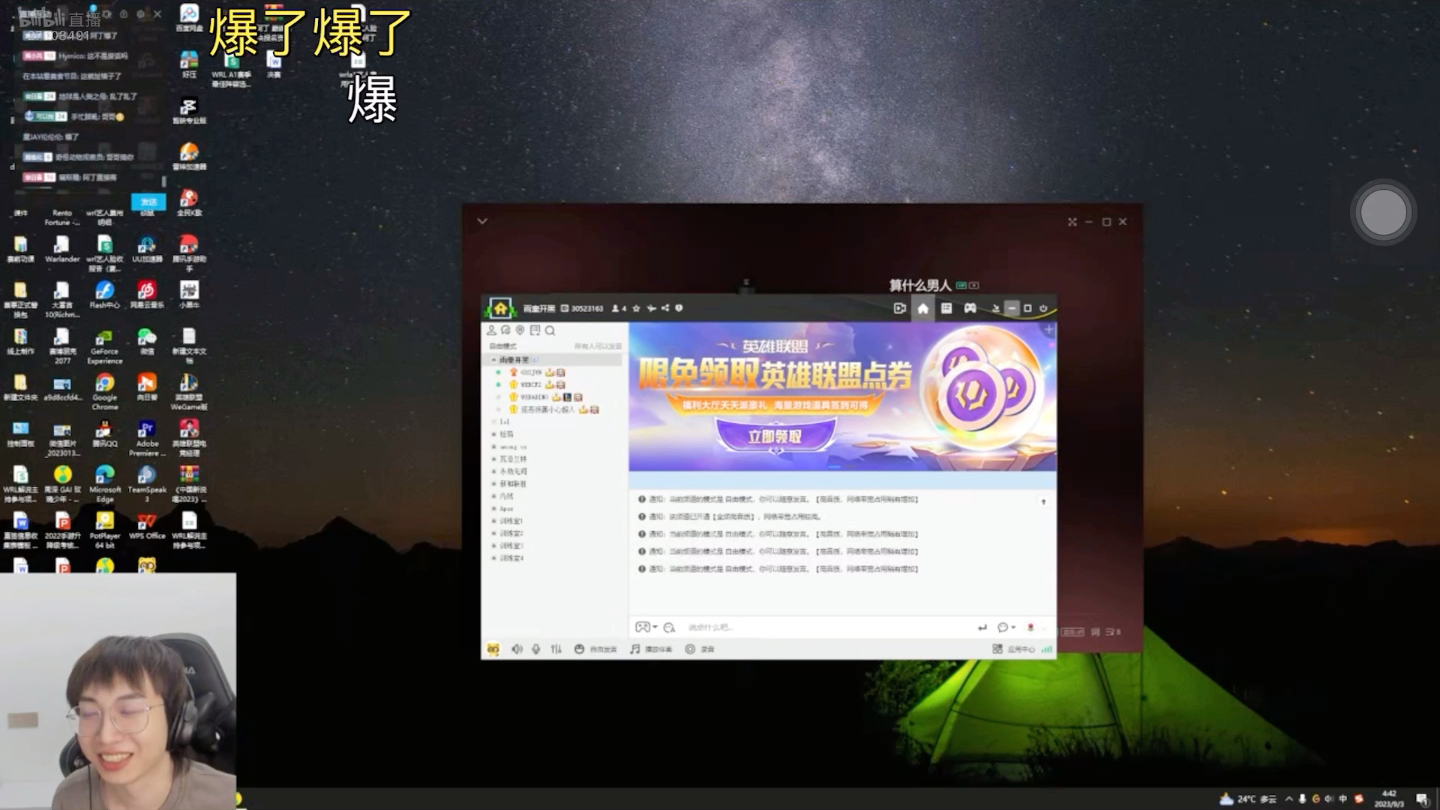Screen dimensions: 1440x810
Task: Select the 训练室4 sub-channel
Action: coord(511,558)
